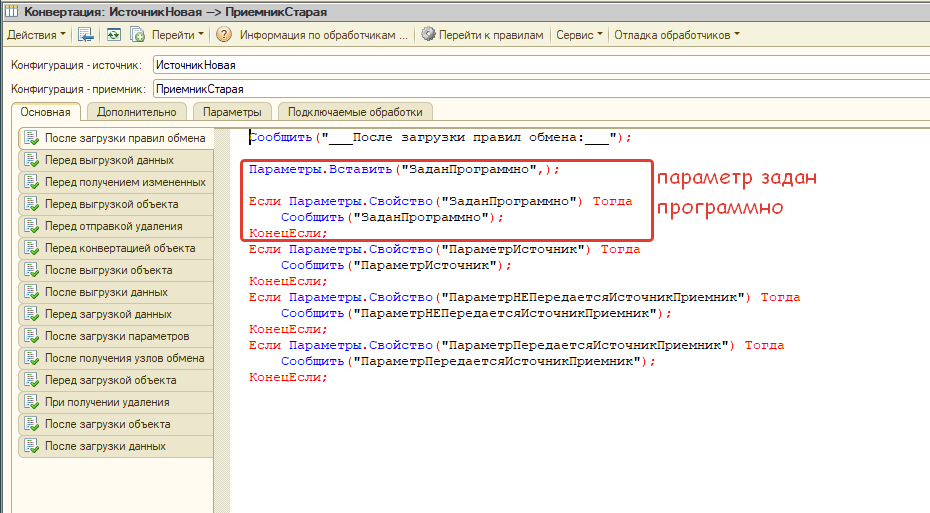Click icon of Перед отправкой удаления

(31, 226)
